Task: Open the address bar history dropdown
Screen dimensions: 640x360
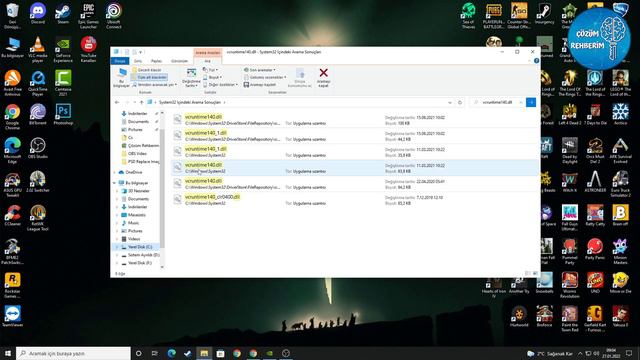Action: (450, 102)
